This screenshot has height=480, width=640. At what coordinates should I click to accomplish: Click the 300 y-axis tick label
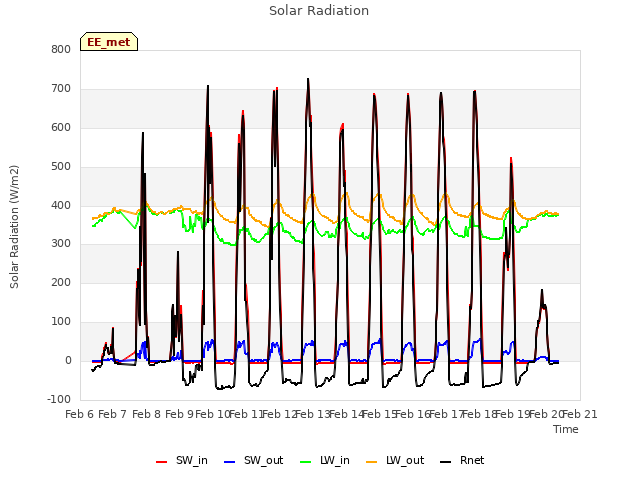(x=61, y=244)
